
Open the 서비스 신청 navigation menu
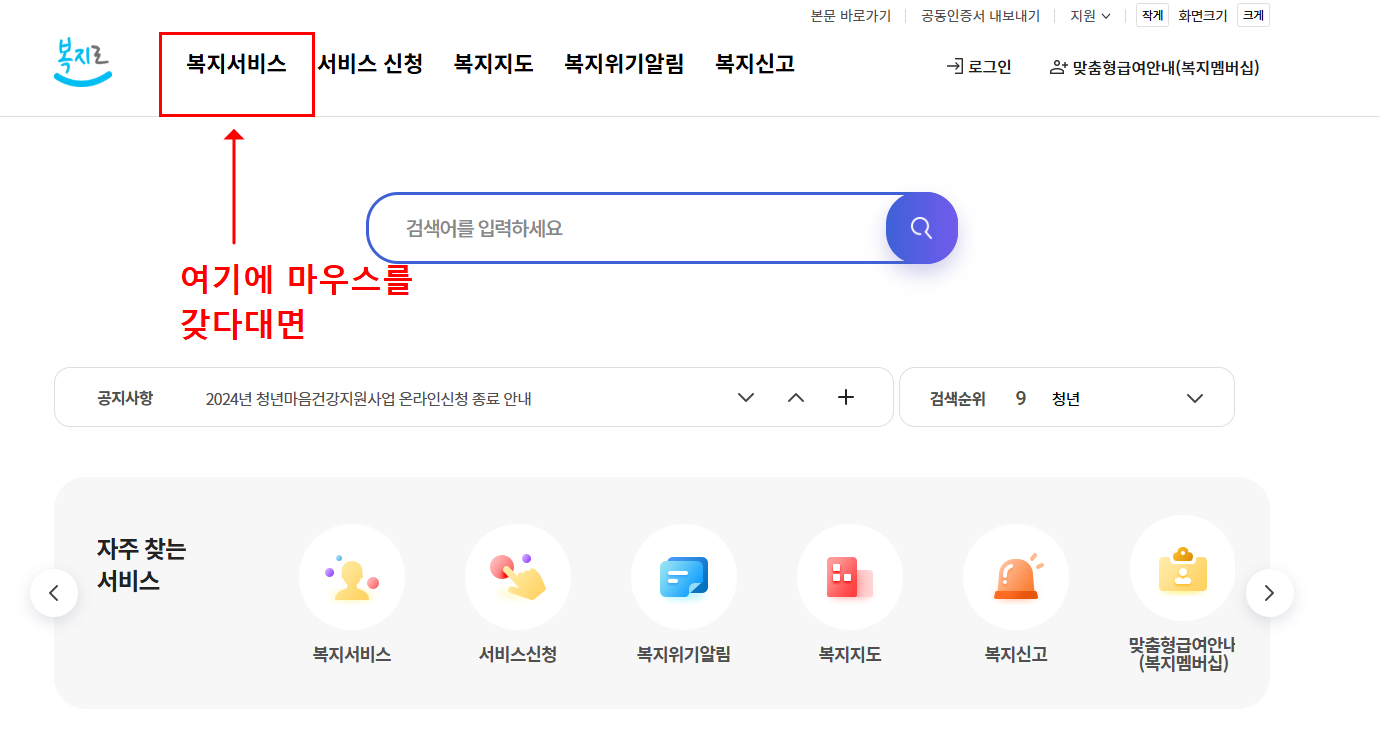(x=369, y=62)
